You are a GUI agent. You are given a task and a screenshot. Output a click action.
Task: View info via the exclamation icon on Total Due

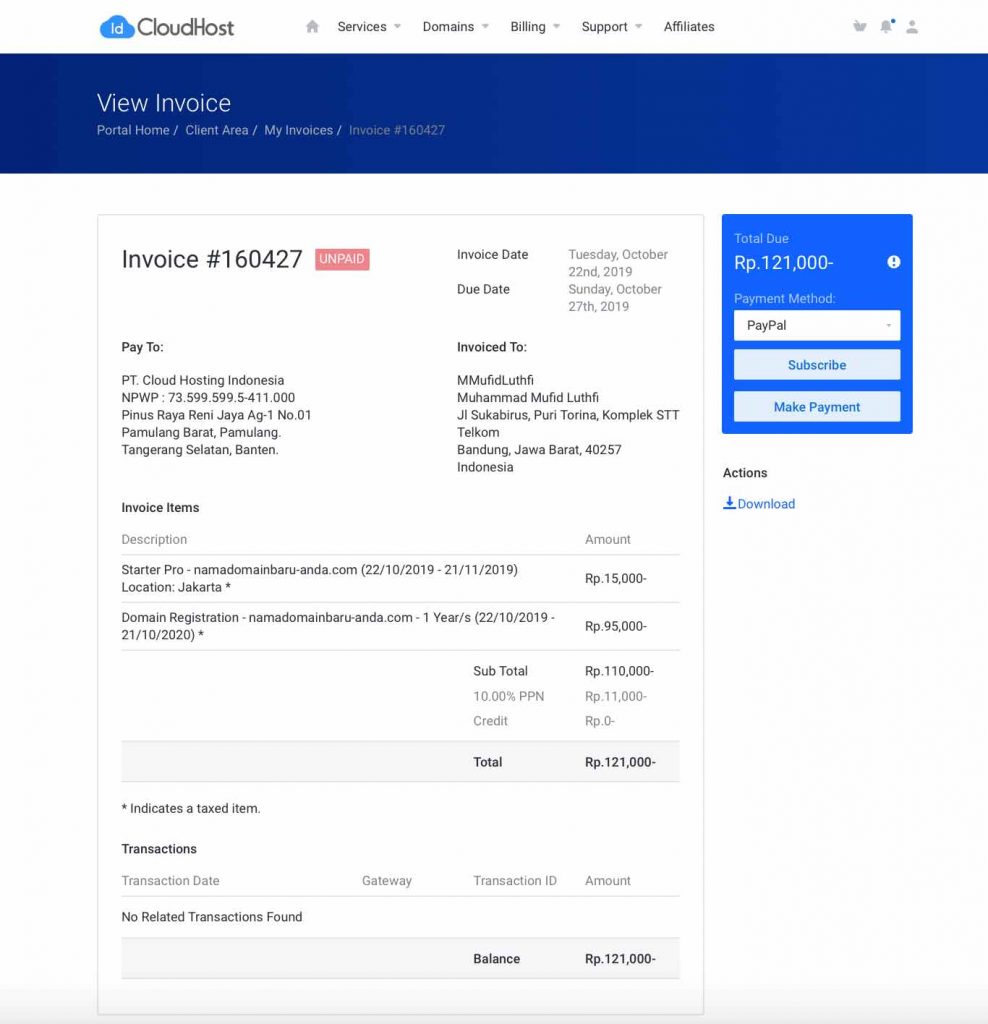pyautogui.click(x=893, y=263)
